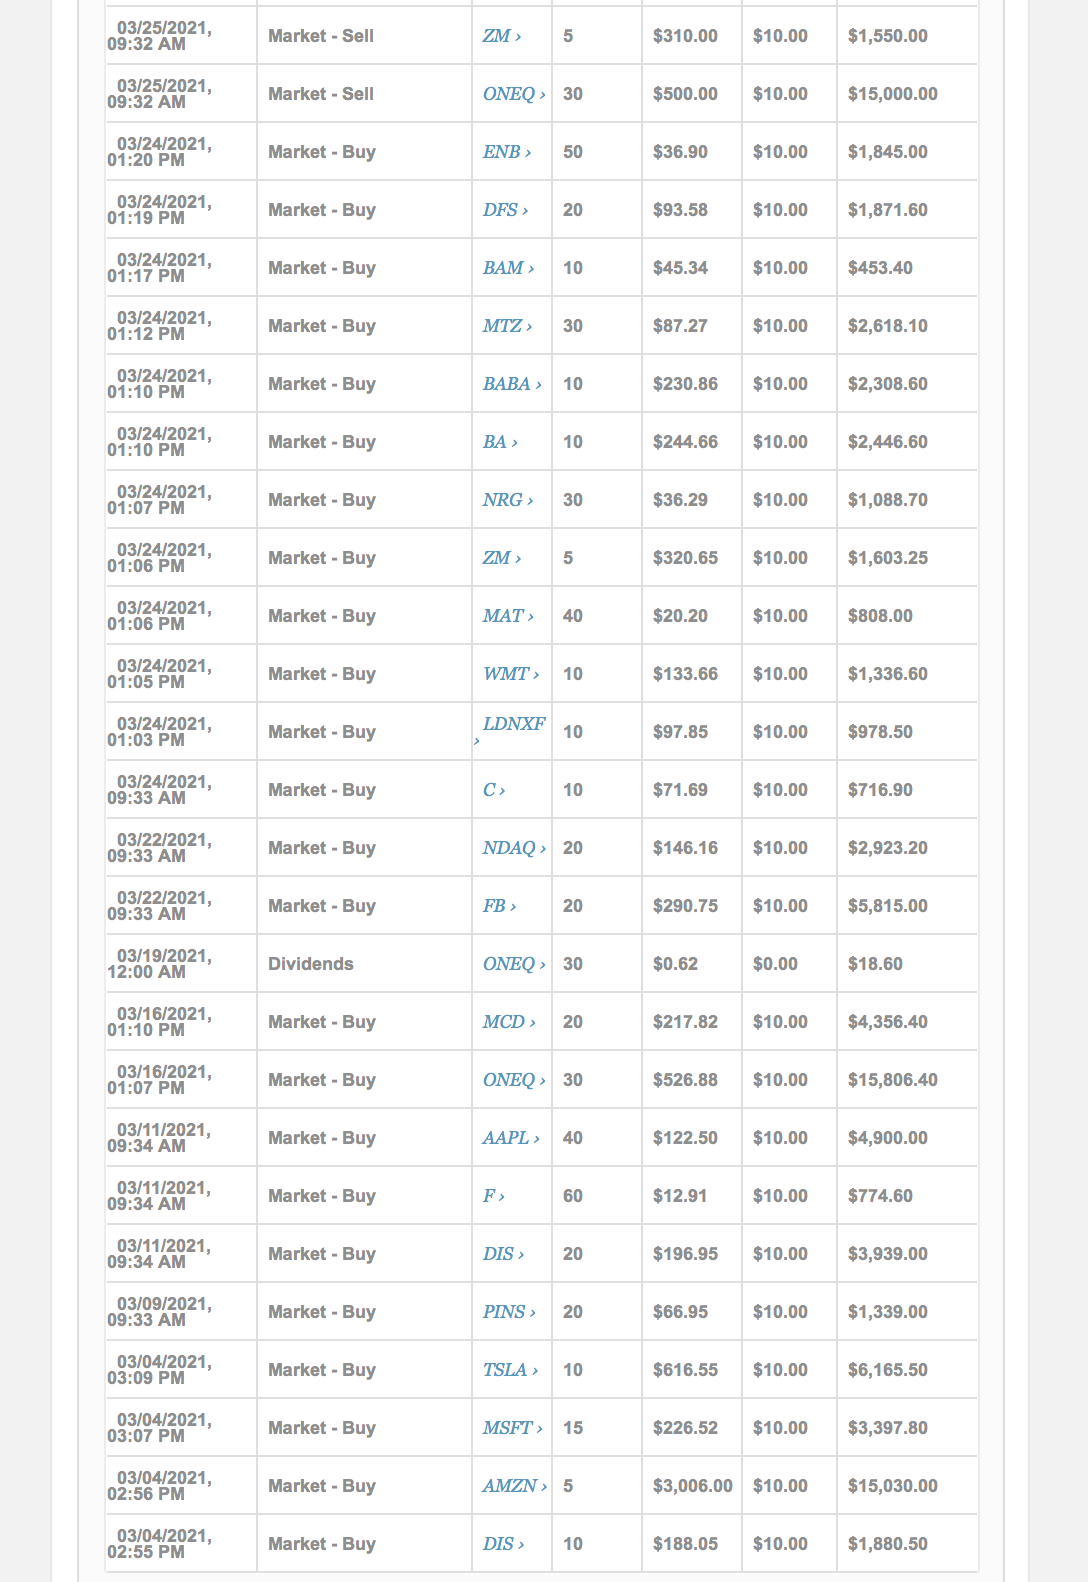Click the $15,030.00 total amount cell
This screenshot has height=1582, width=1088.
coord(893,1486)
